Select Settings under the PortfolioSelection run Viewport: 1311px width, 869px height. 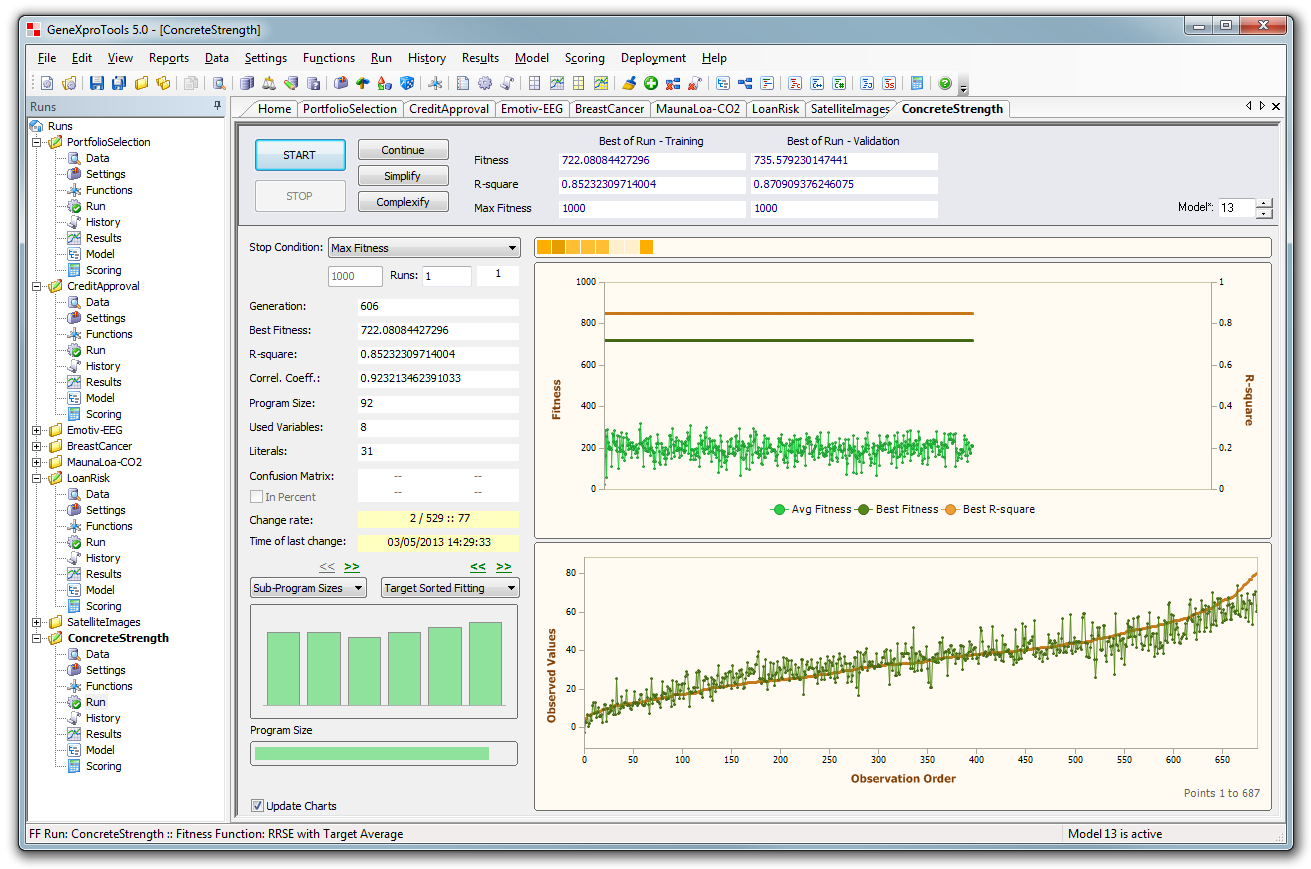click(105, 174)
